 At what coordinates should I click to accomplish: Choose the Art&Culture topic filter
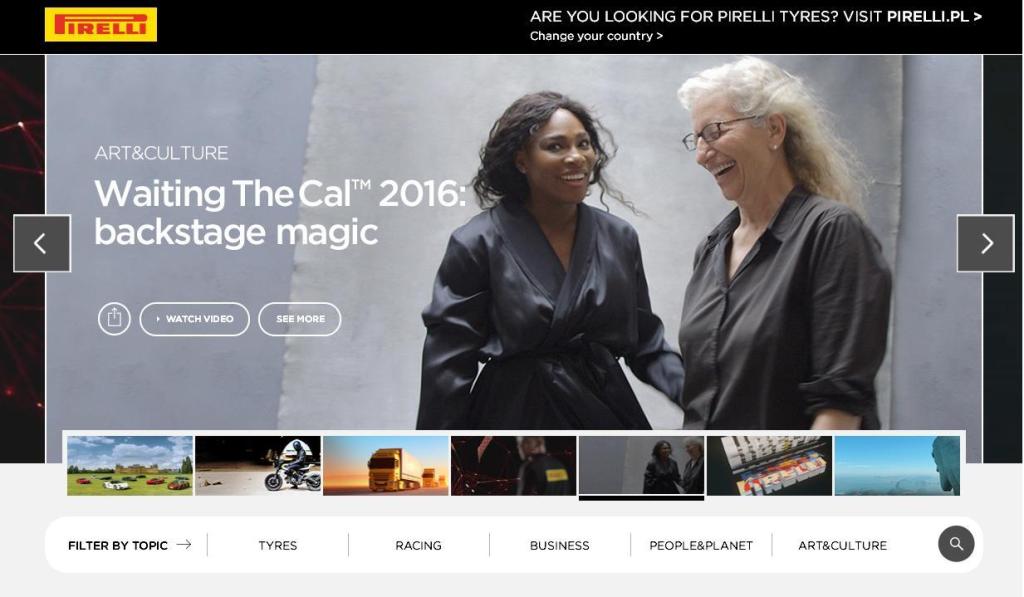pyautogui.click(x=842, y=545)
